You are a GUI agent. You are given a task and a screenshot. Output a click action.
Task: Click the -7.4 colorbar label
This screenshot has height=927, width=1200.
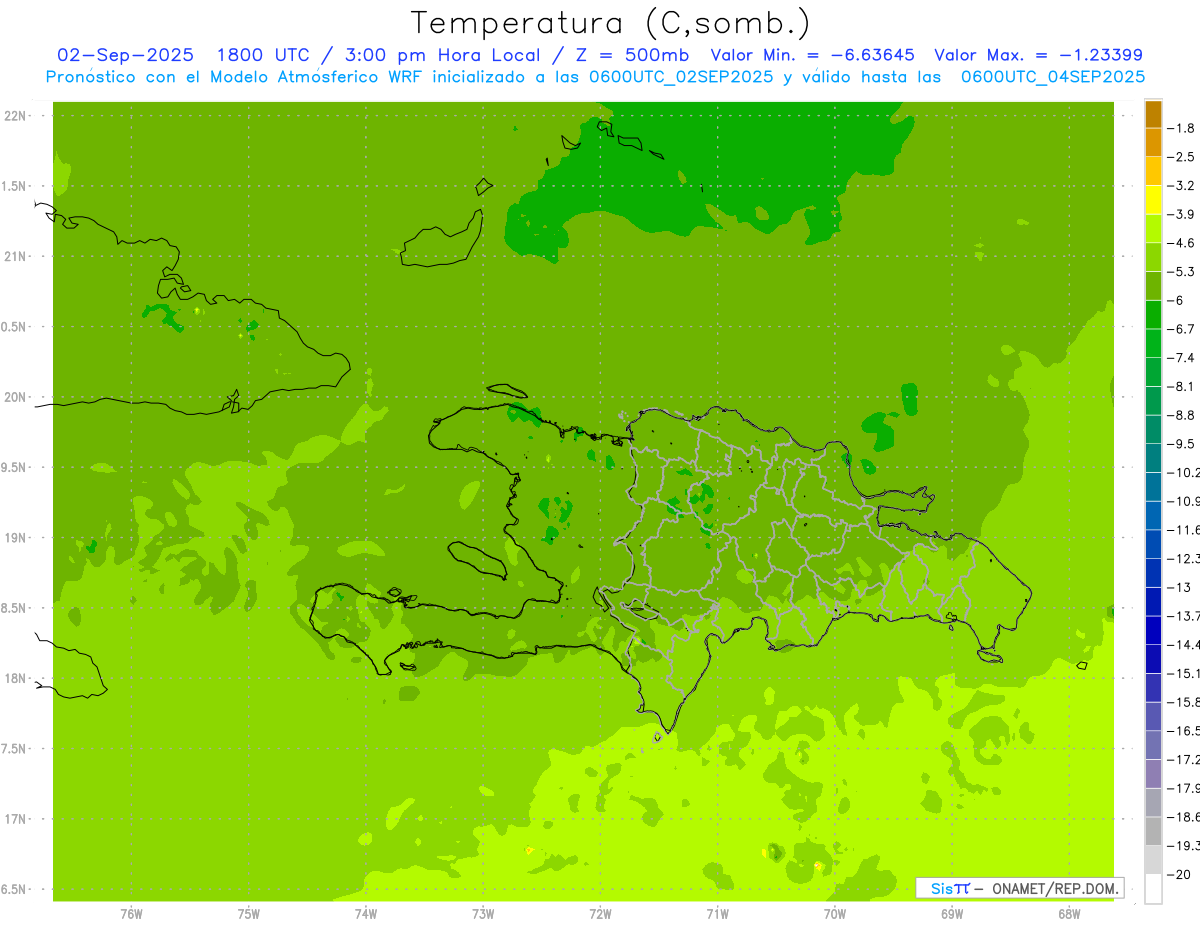1181,358
